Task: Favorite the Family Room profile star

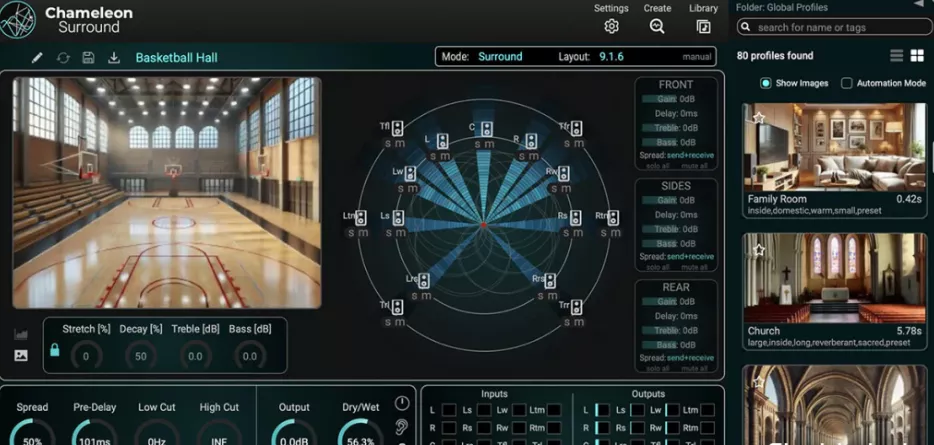Action: click(x=758, y=118)
